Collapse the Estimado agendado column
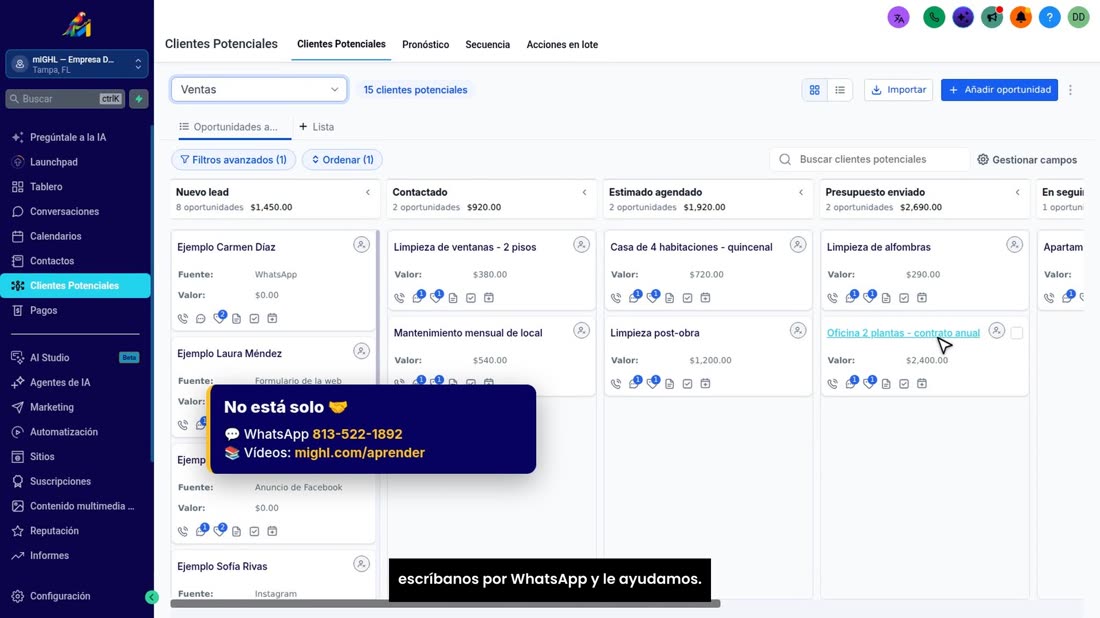 pos(801,192)
